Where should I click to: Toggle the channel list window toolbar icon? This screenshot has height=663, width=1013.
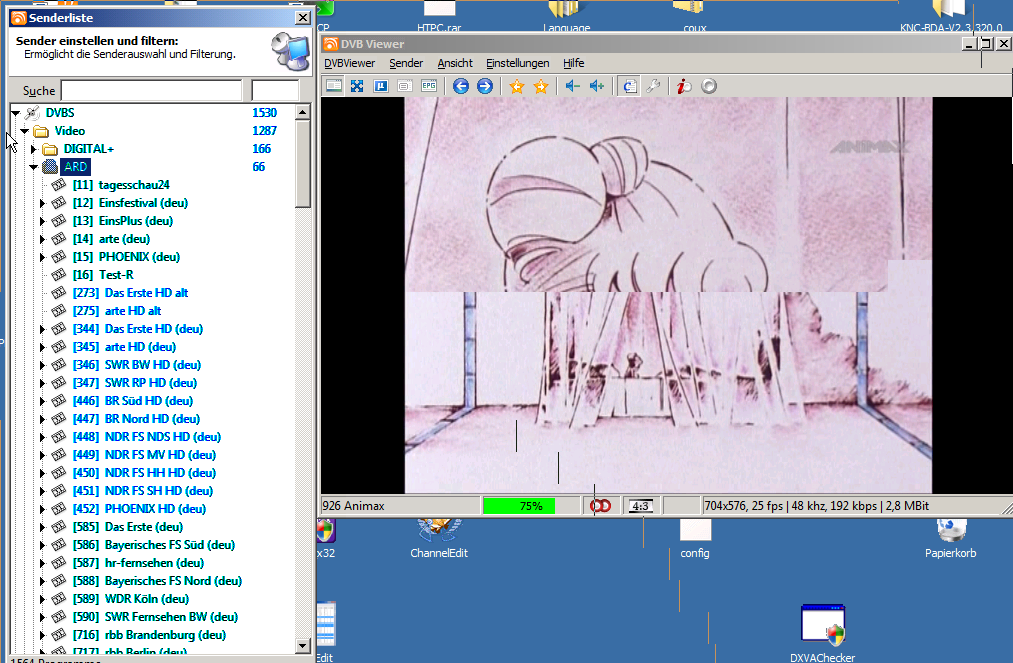click(333, 86)
